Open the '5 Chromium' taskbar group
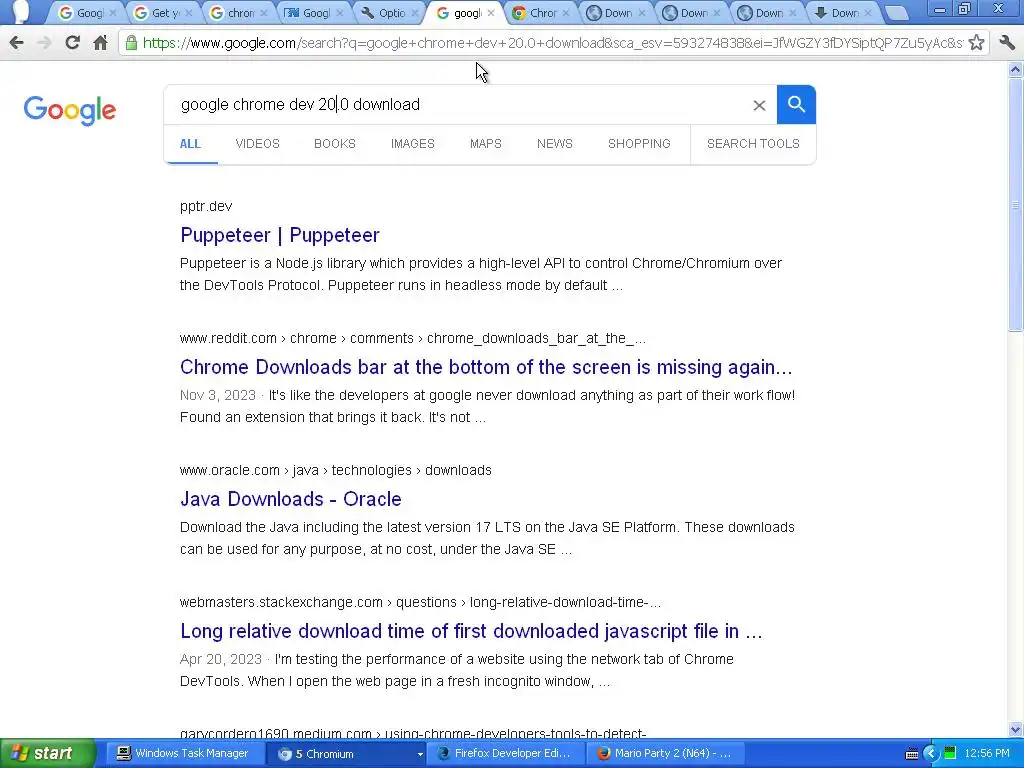The image size is (1024, 768). (x=346, y=754)
